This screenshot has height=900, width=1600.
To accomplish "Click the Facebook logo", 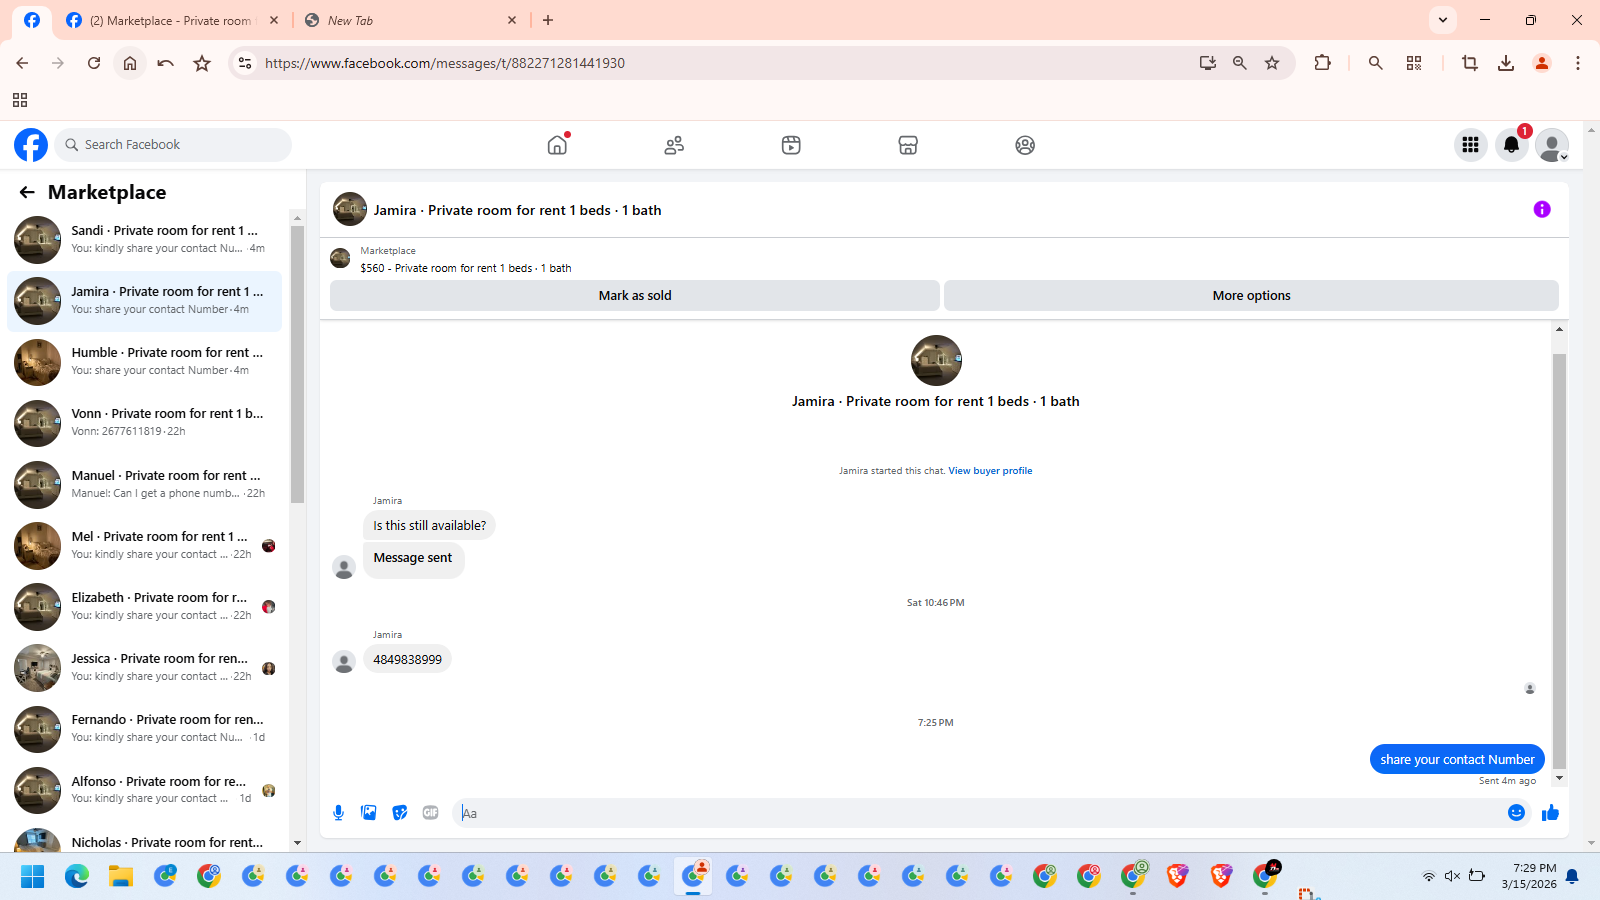I will click(x=31, y=145).
